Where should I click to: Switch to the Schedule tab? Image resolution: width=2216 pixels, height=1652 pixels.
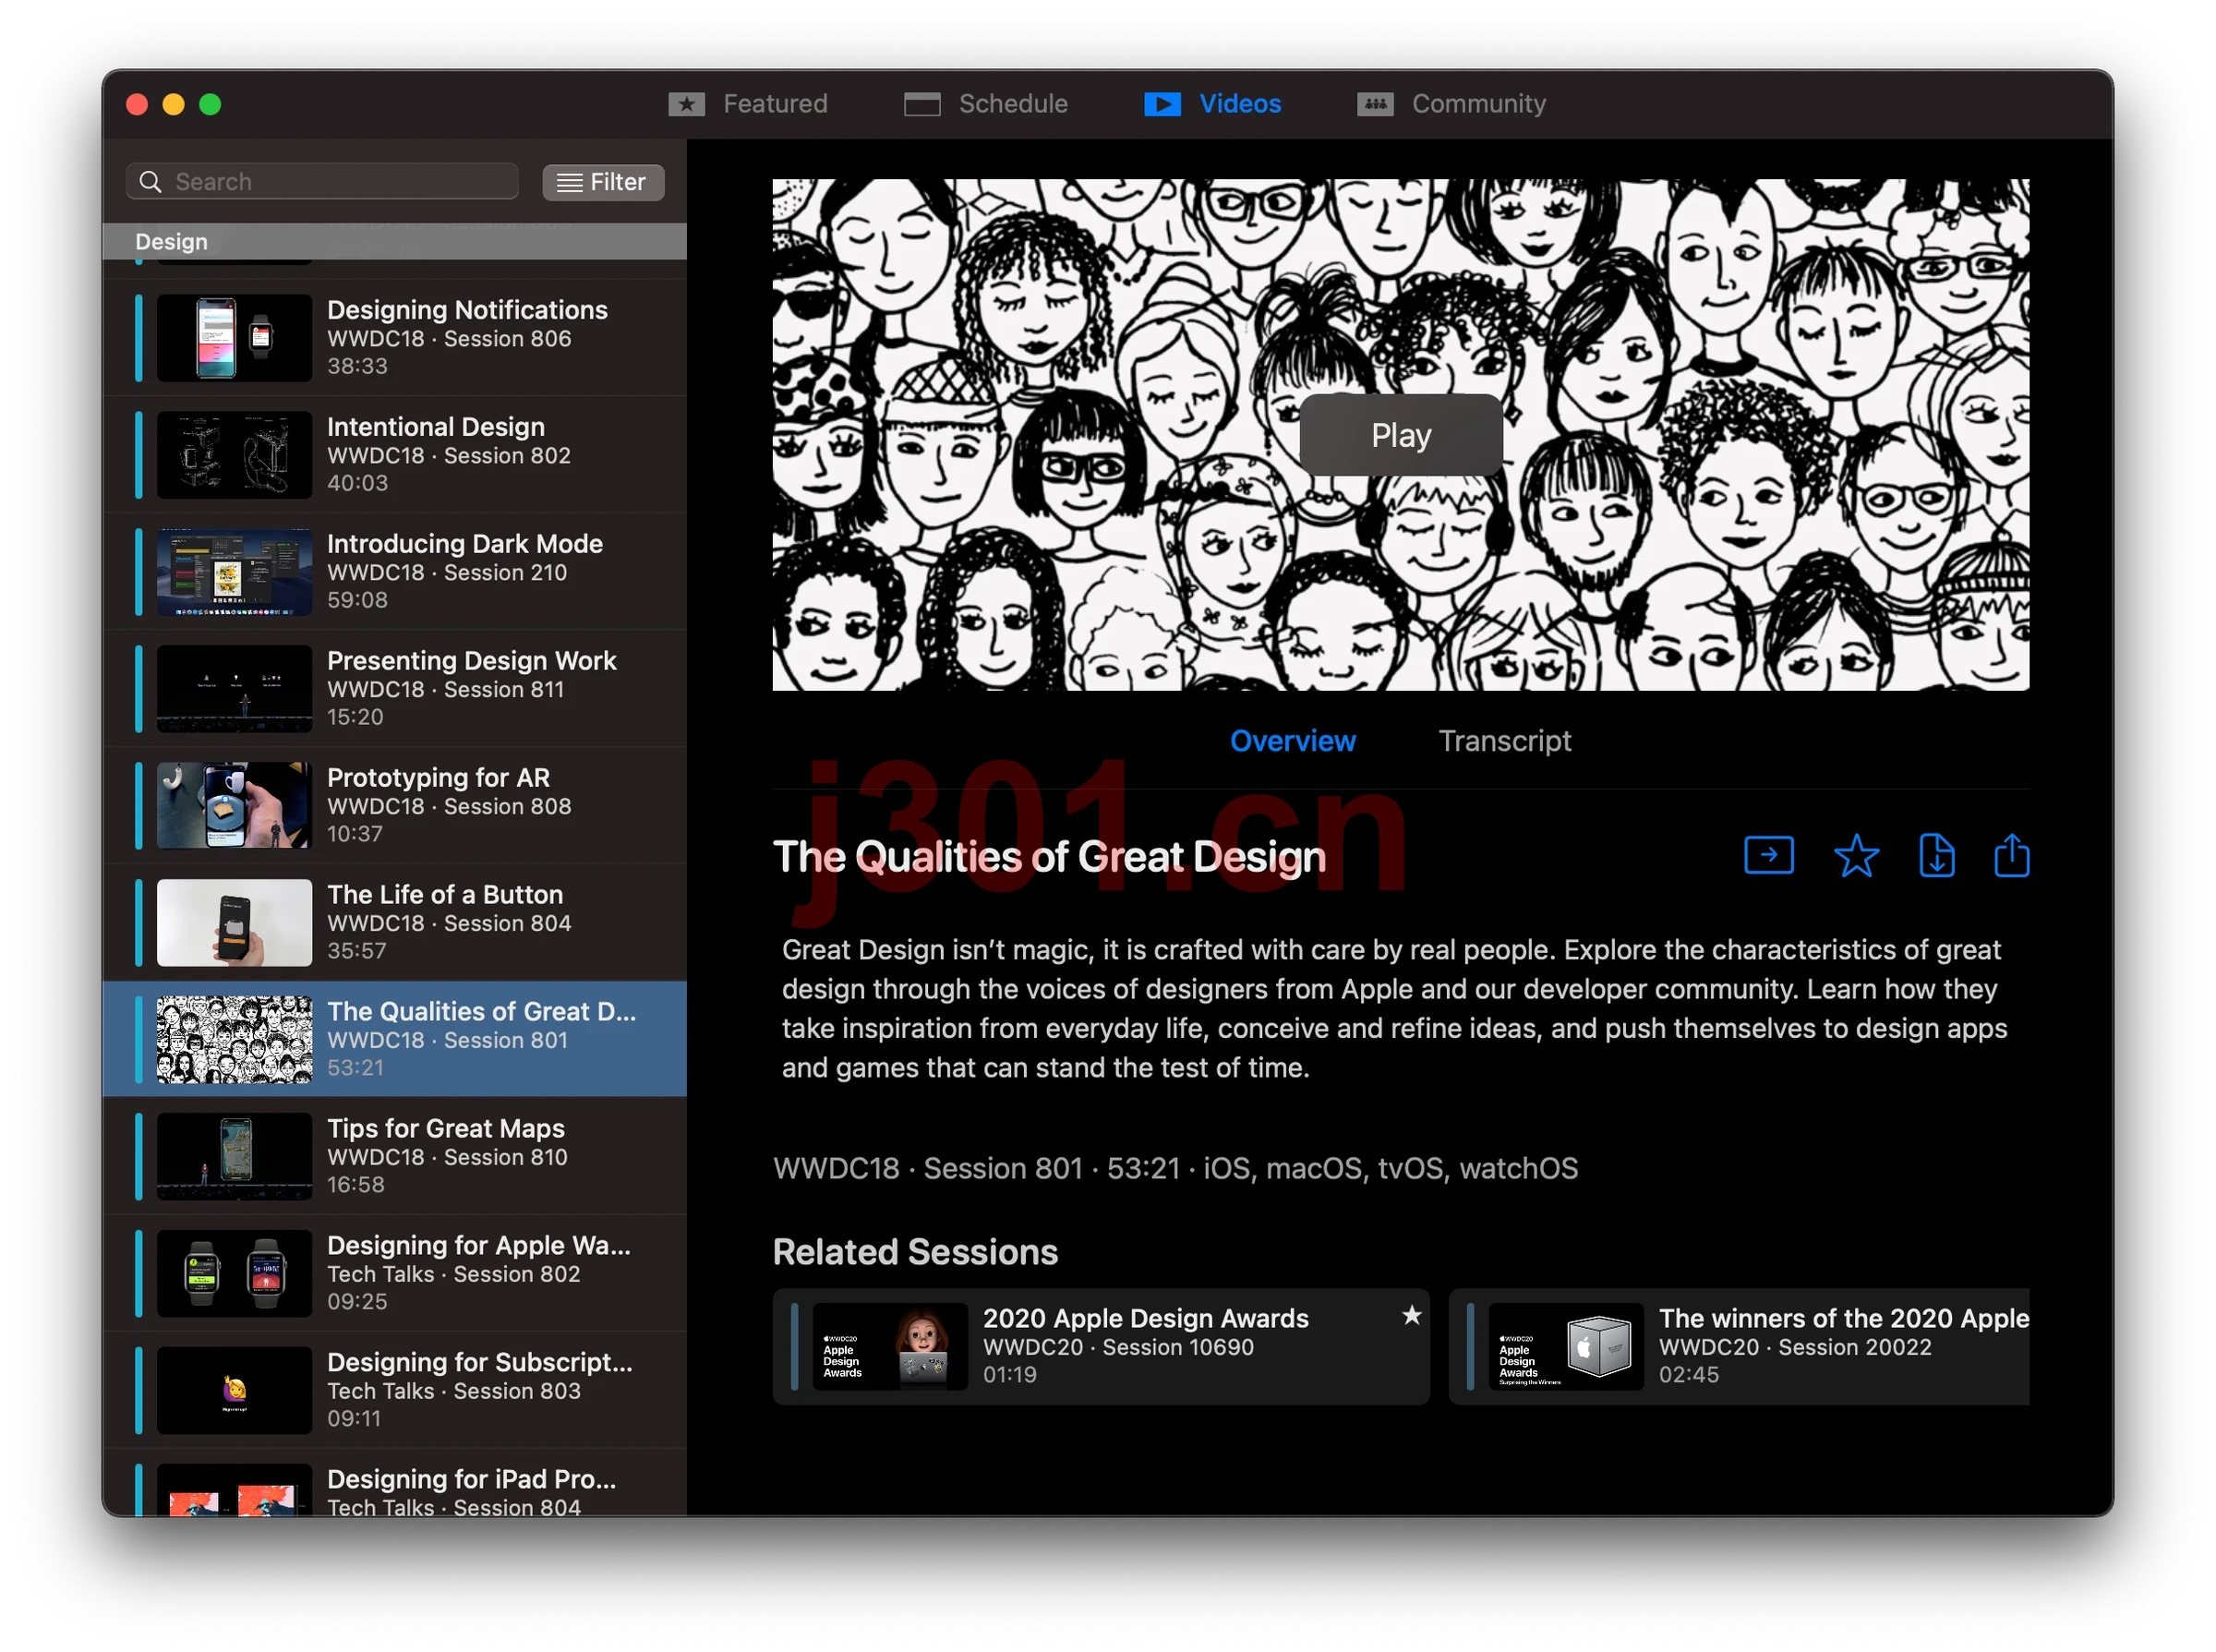(x=985, y=104)
